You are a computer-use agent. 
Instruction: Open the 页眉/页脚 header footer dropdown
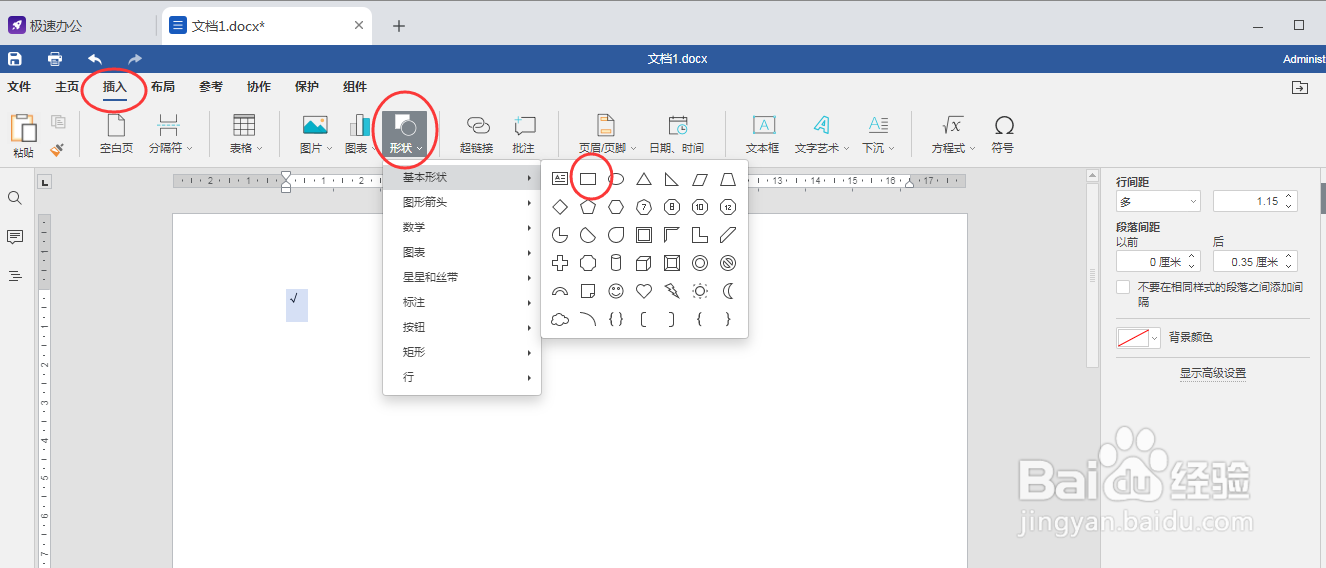(x=606, y=134)
